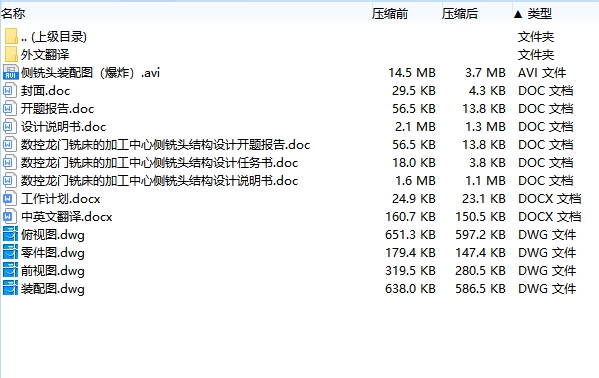Click the Word icon of 封面.doc
Image resolution: width=599 pixels, height=378 pixels.
pos(11,91)
